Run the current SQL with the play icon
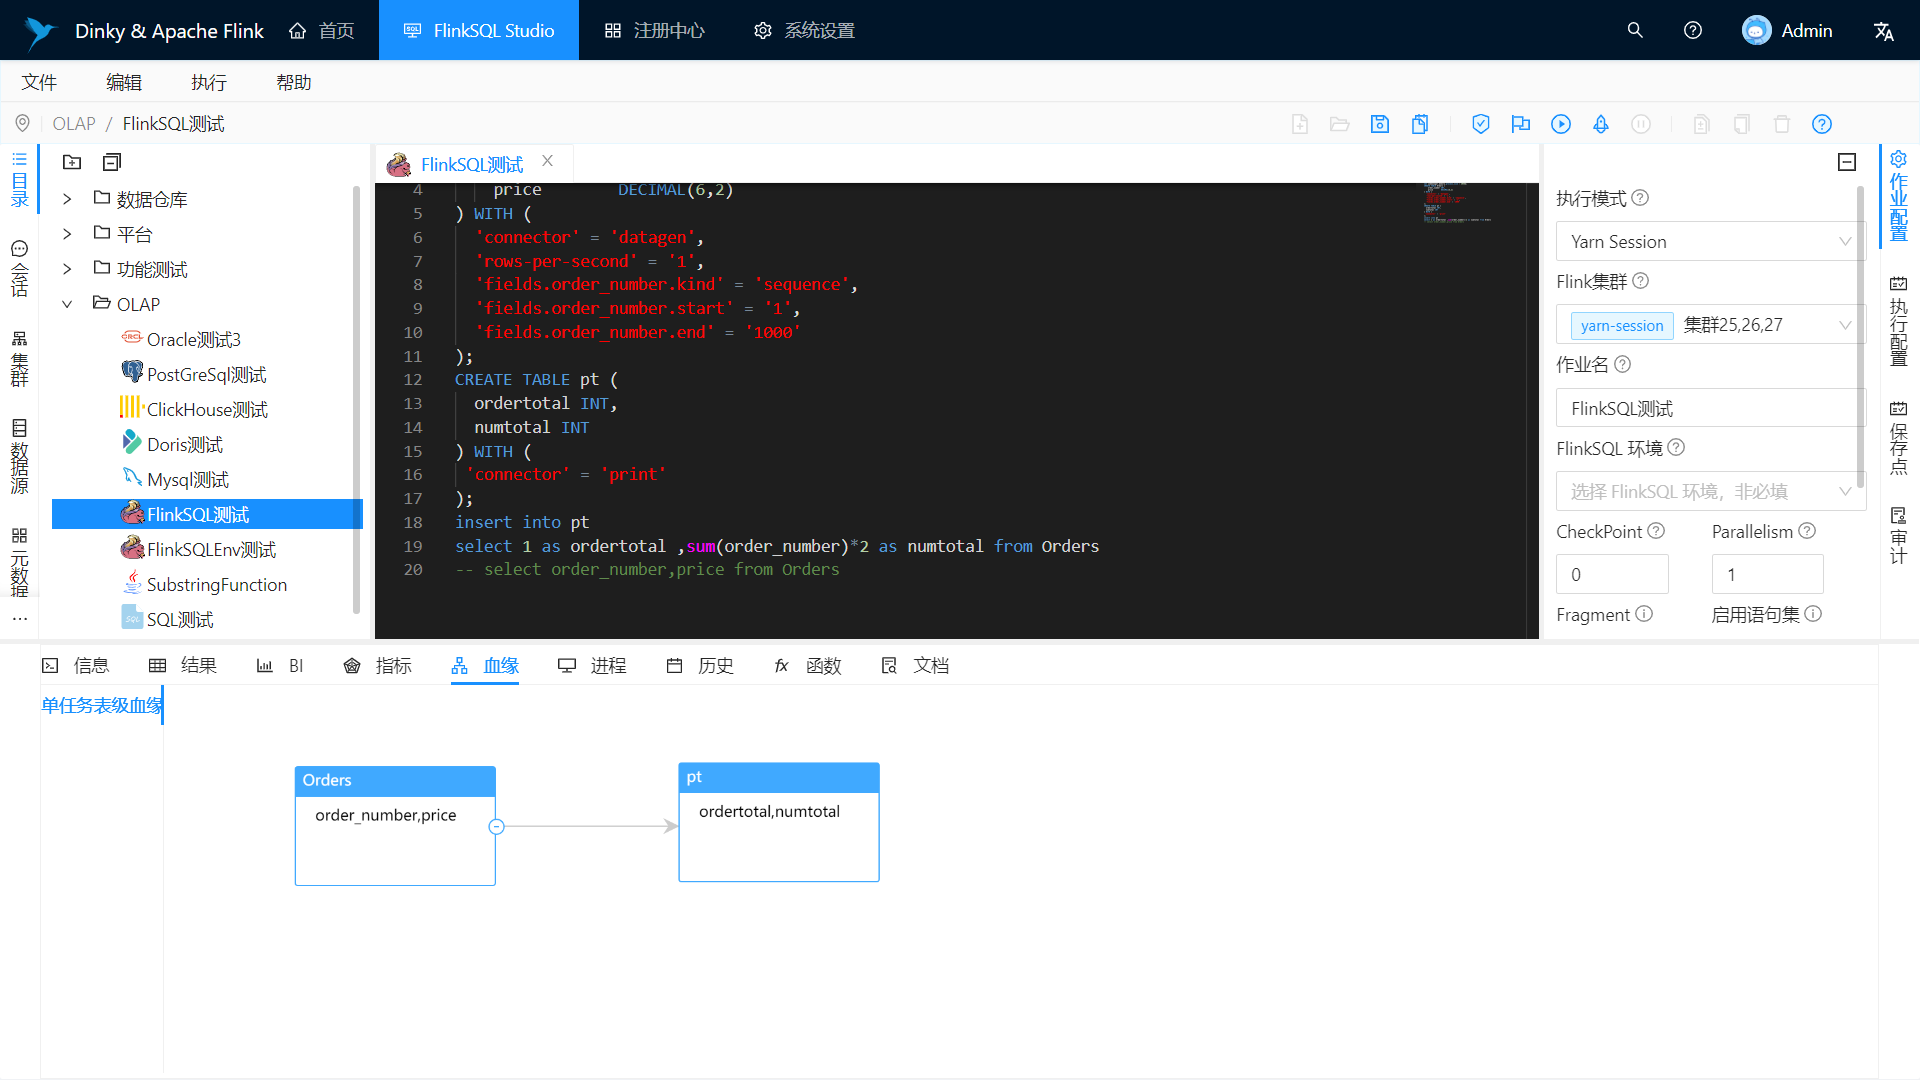The image size is (1920, 1080). coord(1561,124)
